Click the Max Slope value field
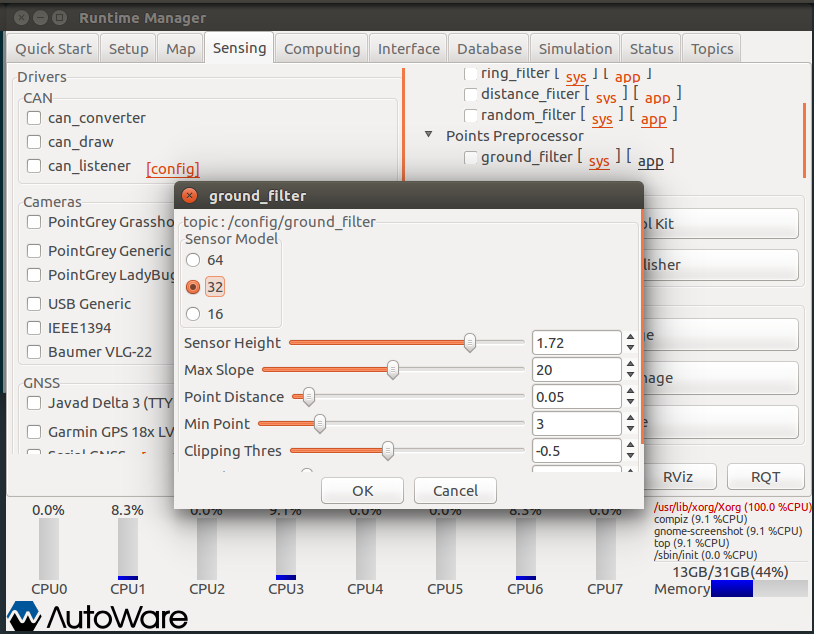 pyautogui.click(x=577, y=369)
